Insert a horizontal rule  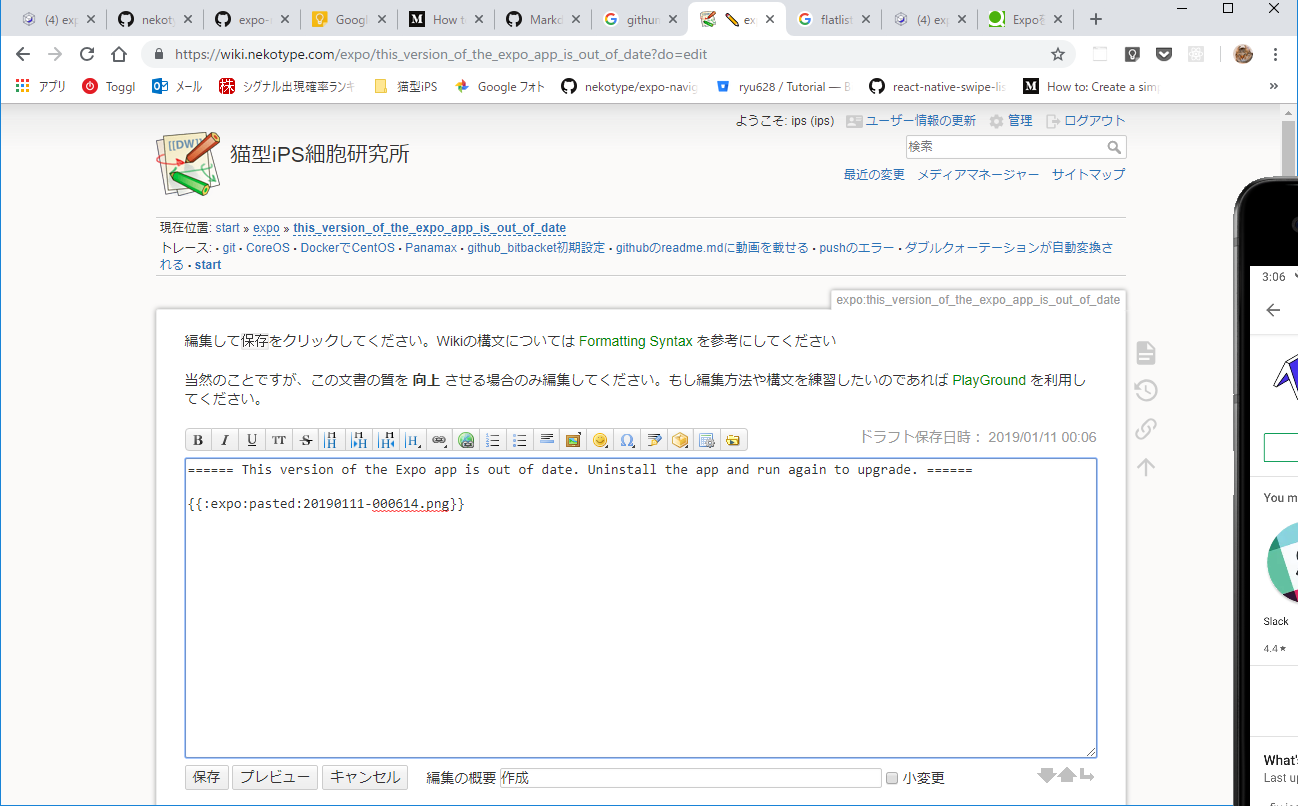pos(546,439)
